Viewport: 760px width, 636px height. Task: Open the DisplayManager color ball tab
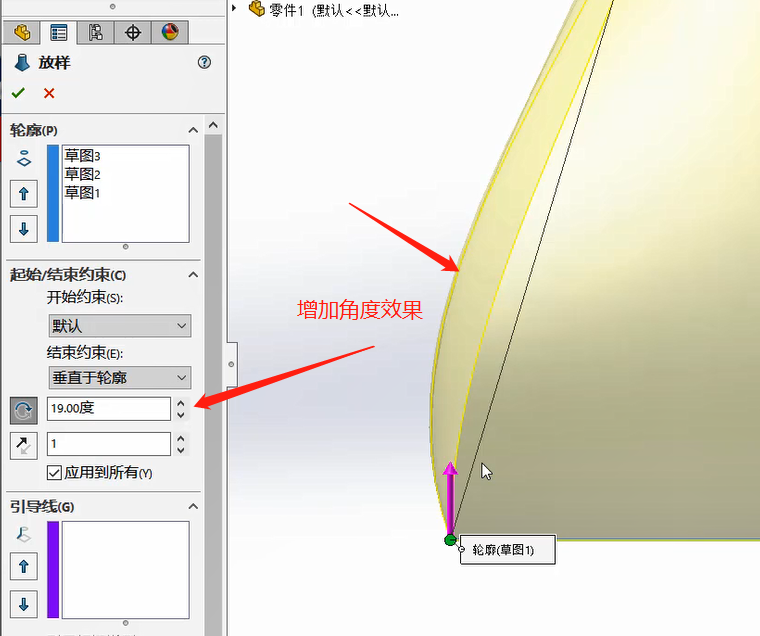pos(170,32)
